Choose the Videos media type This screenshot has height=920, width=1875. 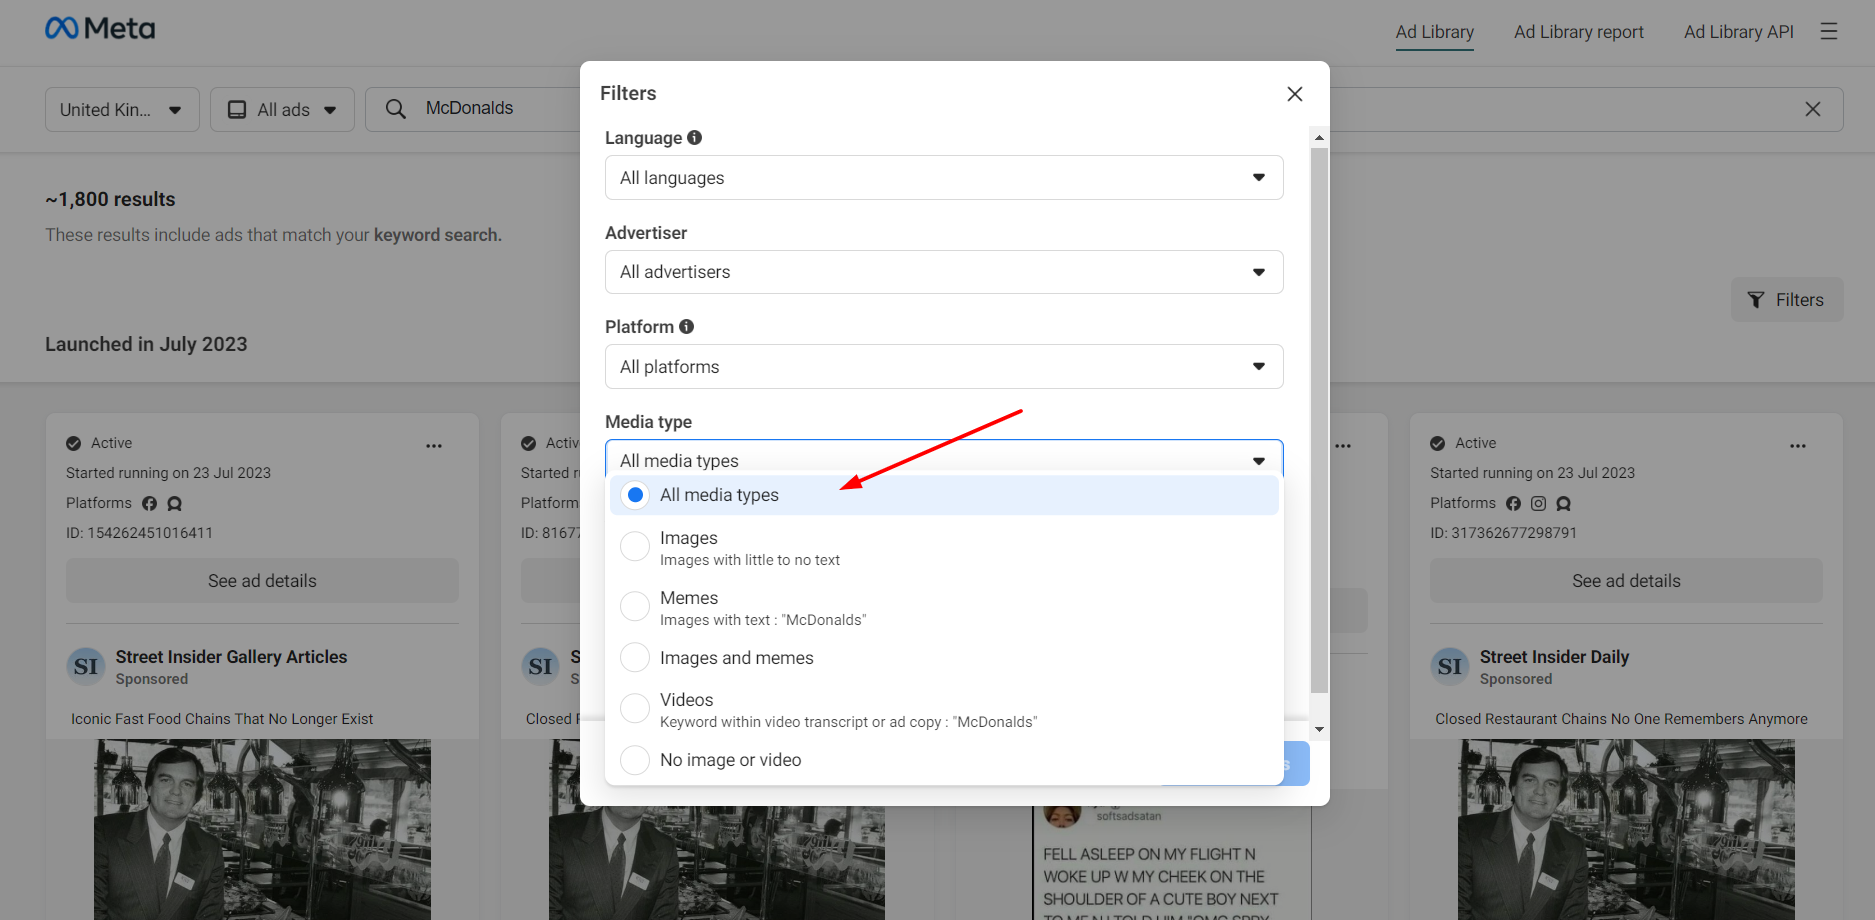634,708
